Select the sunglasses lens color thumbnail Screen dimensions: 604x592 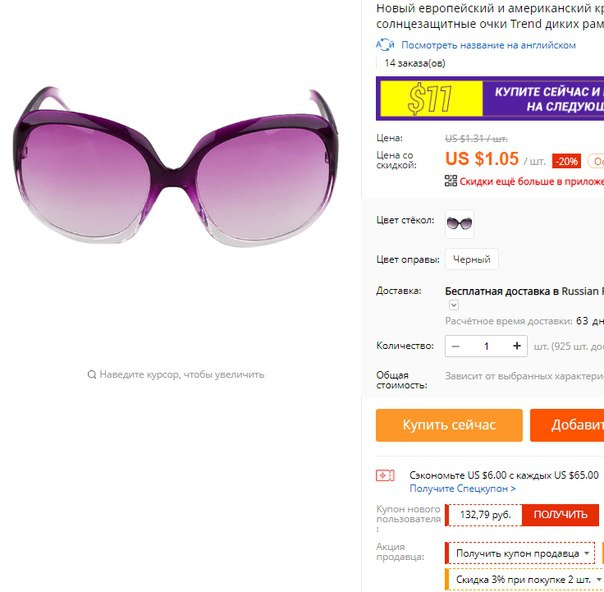pyautogui.click(x=459, y=224)
